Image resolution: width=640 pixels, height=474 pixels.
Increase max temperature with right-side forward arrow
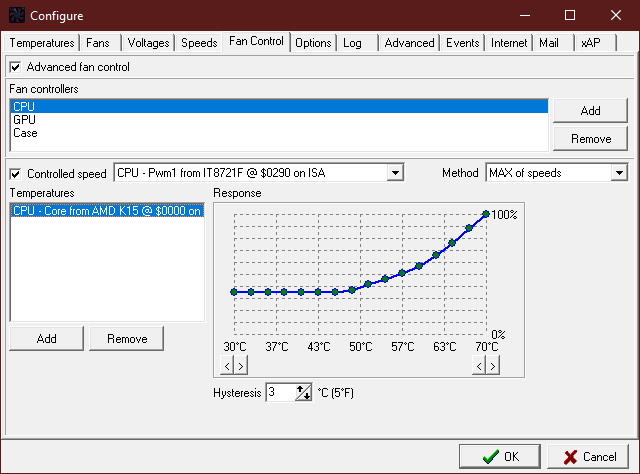click(x=493, y=366)
